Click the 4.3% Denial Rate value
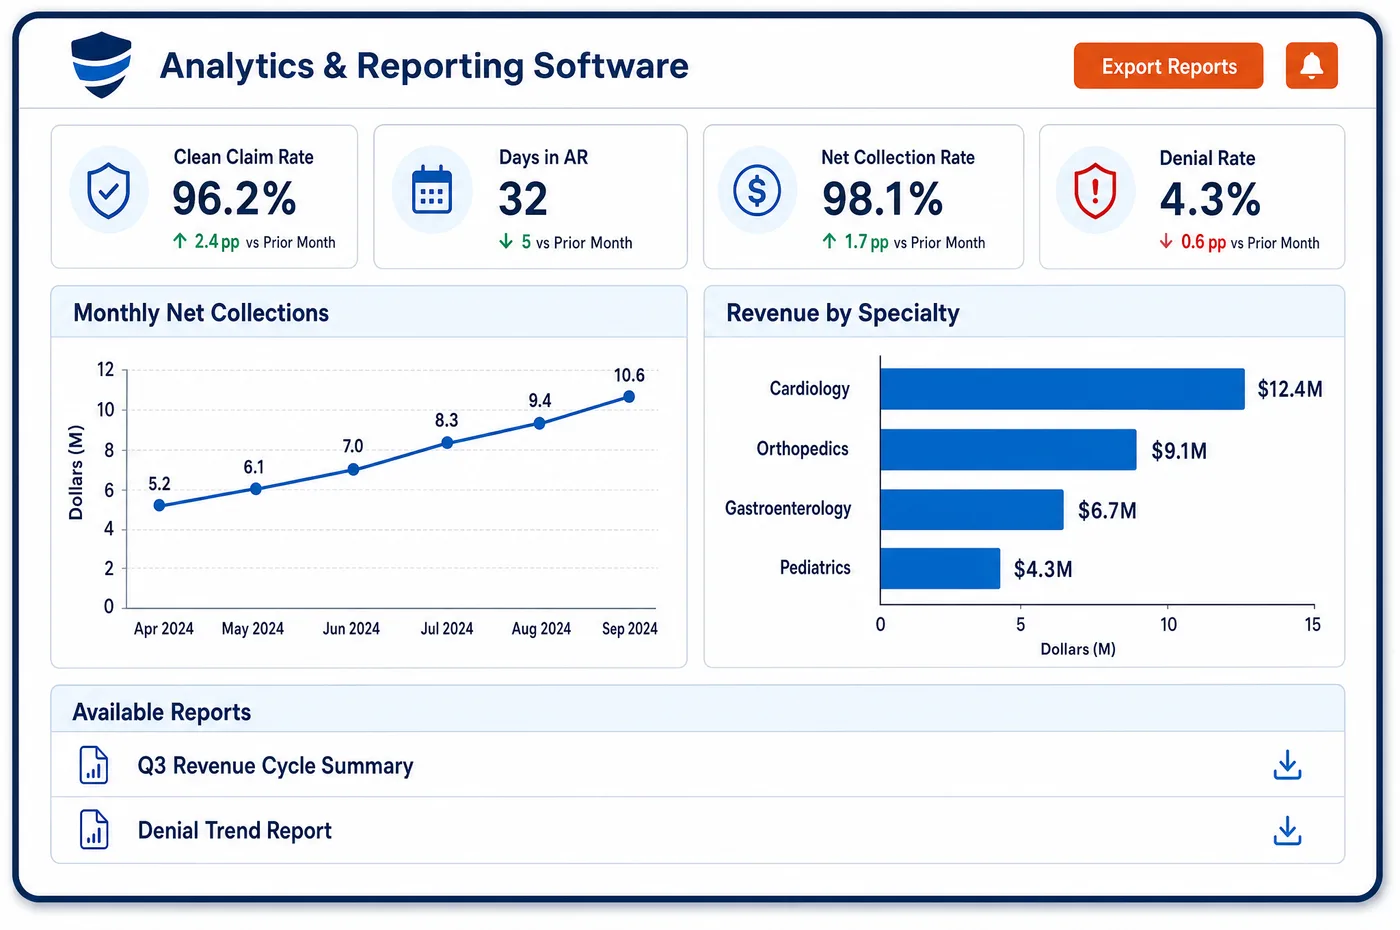1400x930 pixels. click(x=1210, y=199)
